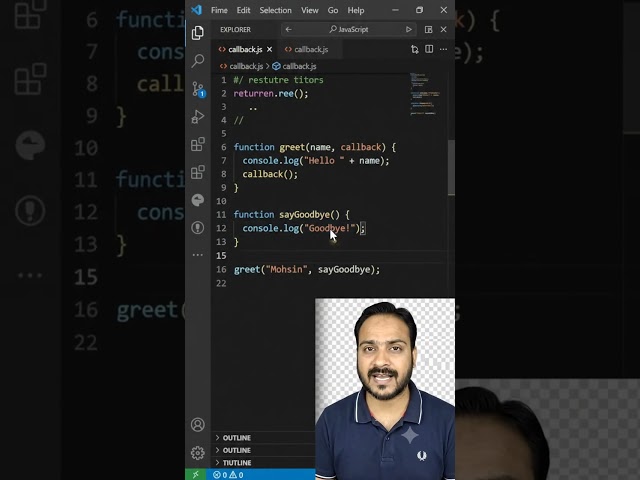Open the Manage settings gear
This screenshot has height=480, width=640.
(198, 453)
